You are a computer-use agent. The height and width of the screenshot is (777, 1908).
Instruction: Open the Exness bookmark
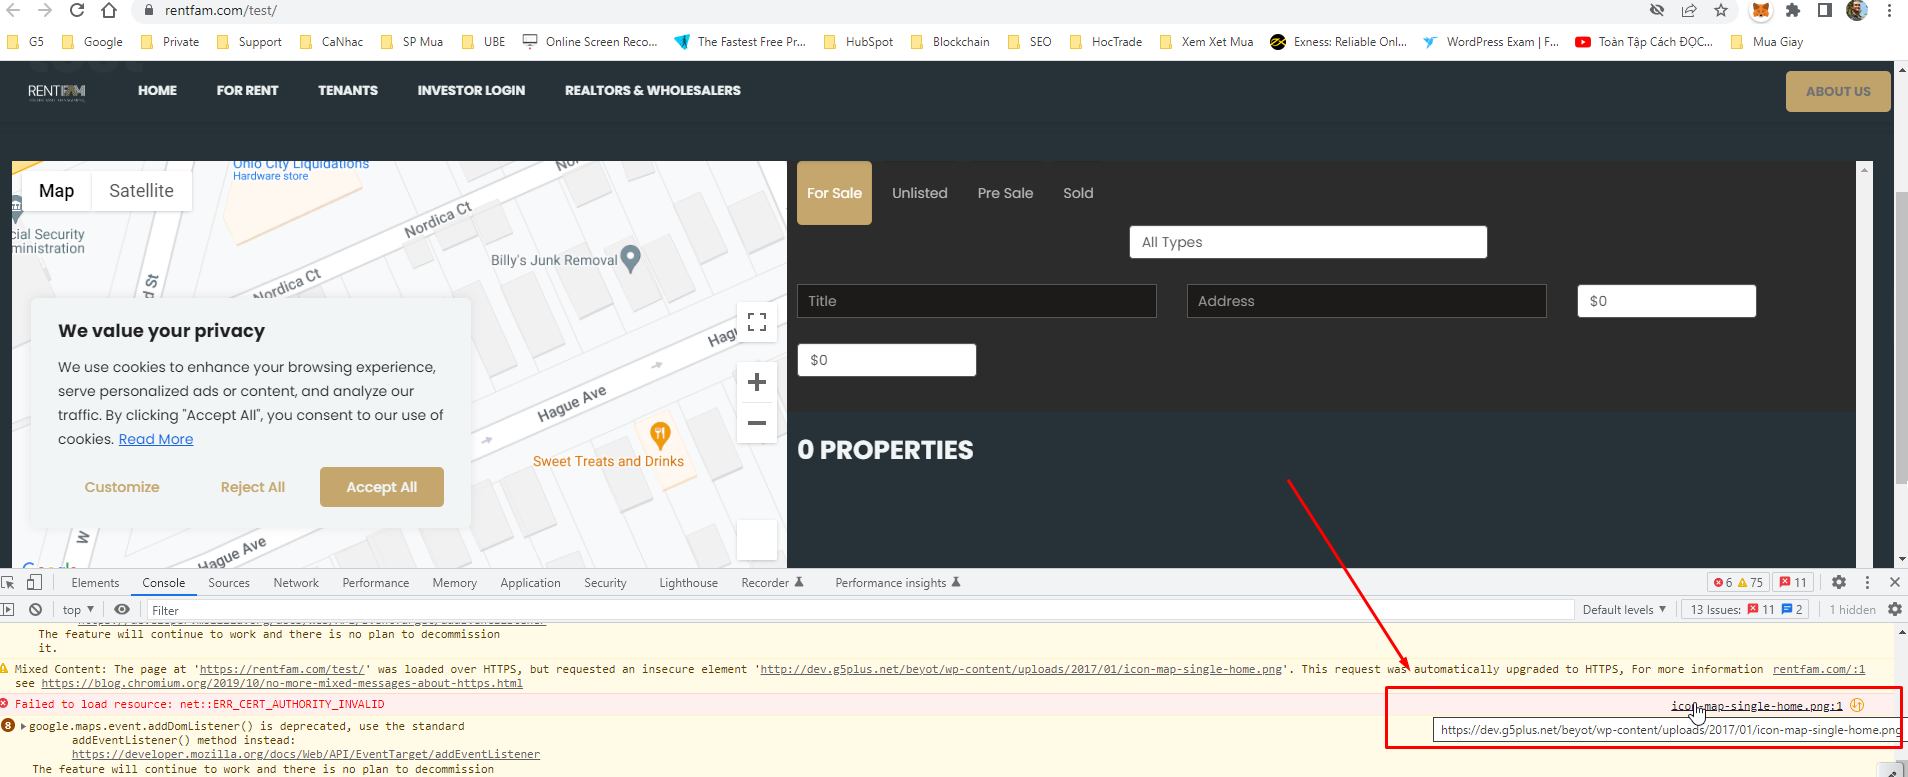(1338, 42)
